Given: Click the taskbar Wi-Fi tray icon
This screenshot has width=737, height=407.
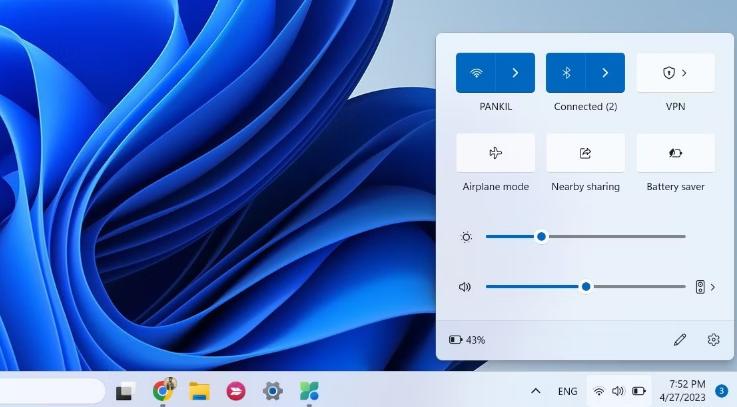Looking at the screenshot, I should [x=599, y=391].
